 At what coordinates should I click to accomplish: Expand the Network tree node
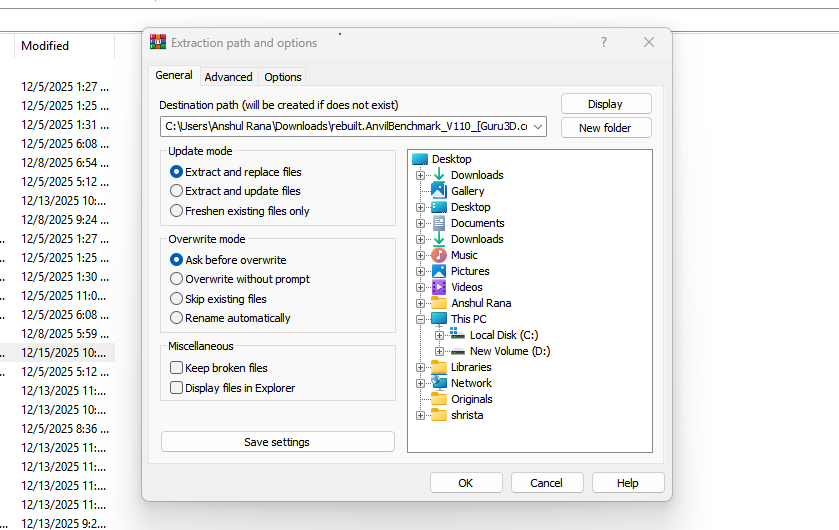(421, 383)
